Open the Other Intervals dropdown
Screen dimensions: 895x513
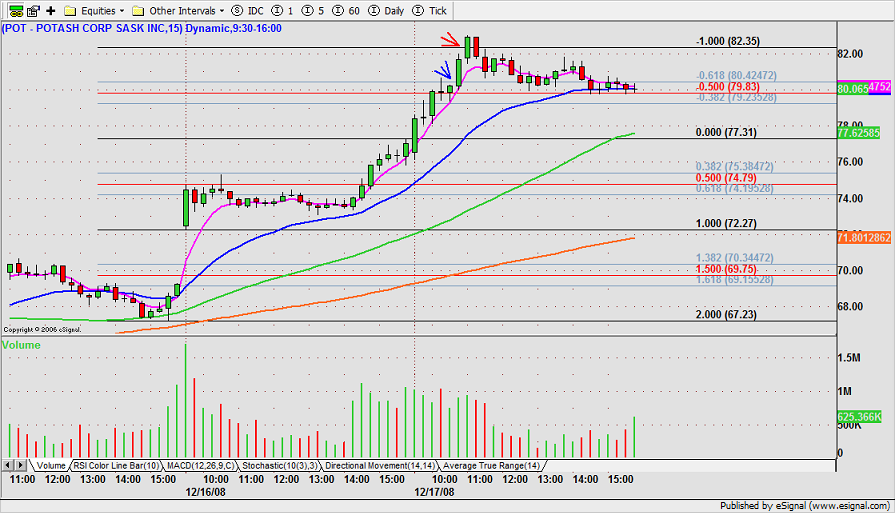[178, 10]
